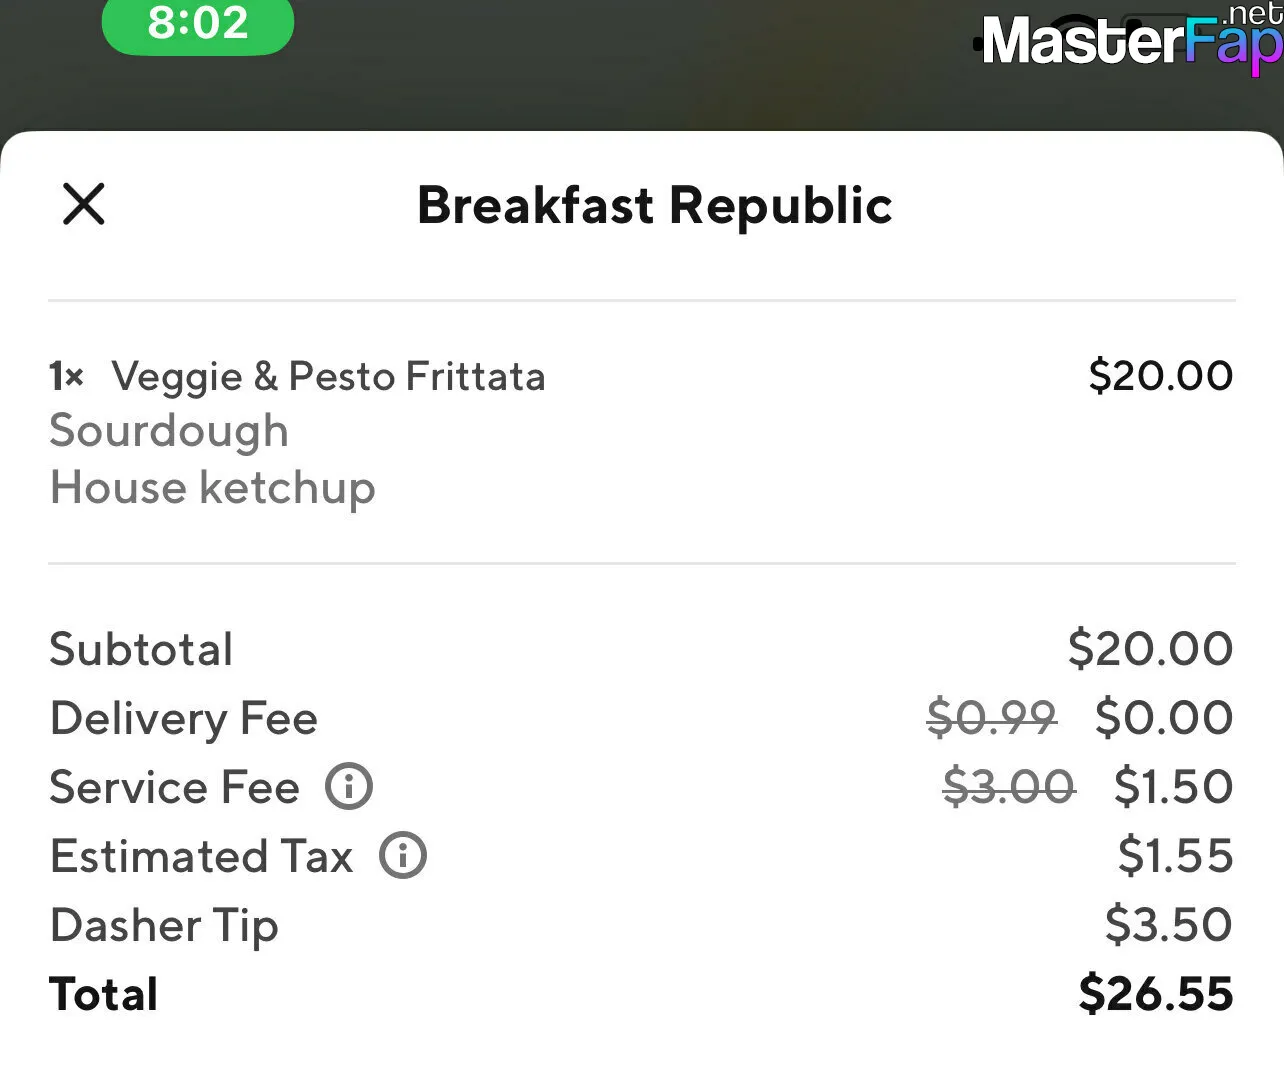The height and width of the screenshot is (1079, 1284).
Task: Tap the Subtotal row label
Action: pyautogui.click(x=141, y=649)
